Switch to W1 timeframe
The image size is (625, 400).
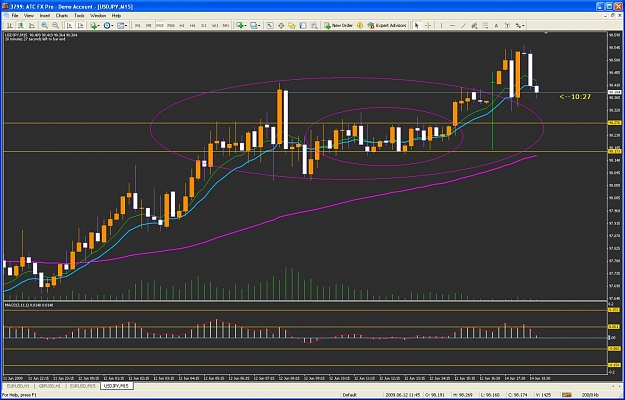point(215,25)
